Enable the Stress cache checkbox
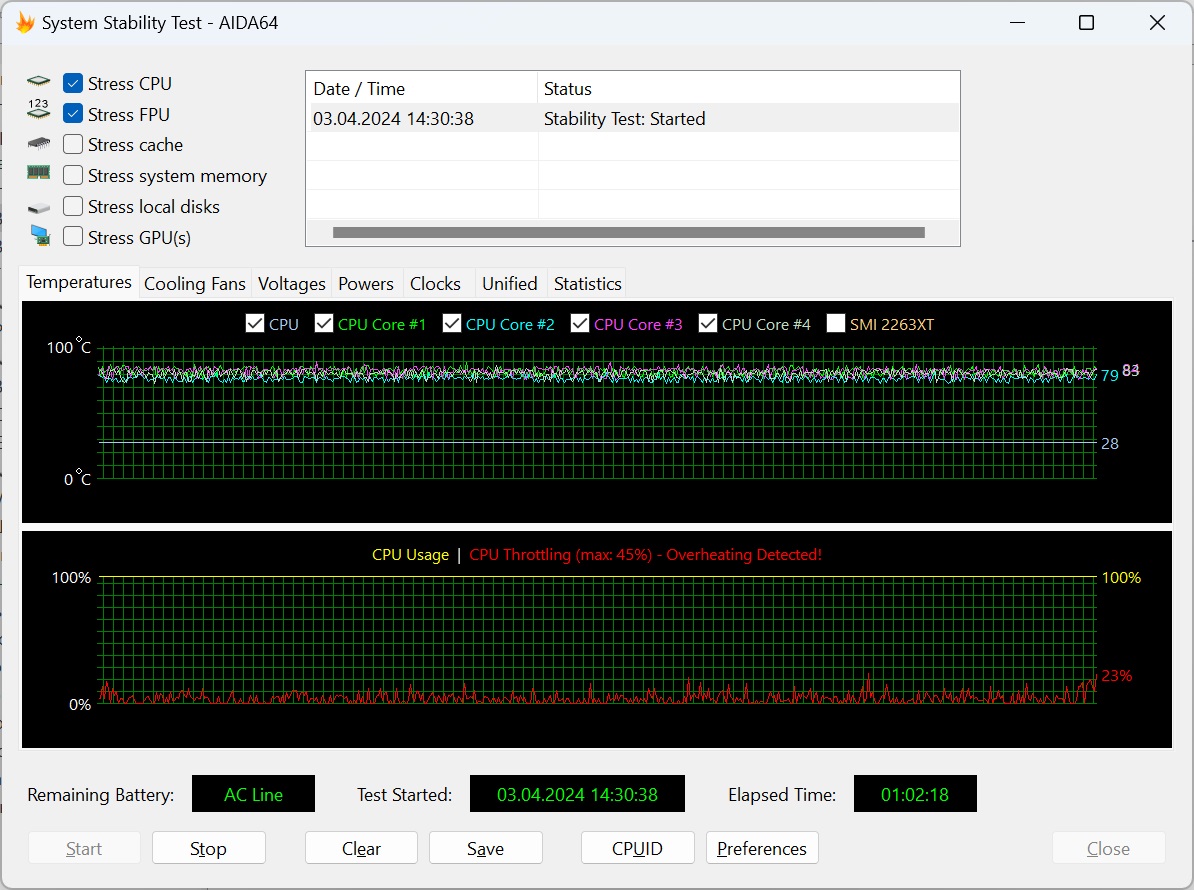Screen dimensions: 1194x890 point(73,145)
